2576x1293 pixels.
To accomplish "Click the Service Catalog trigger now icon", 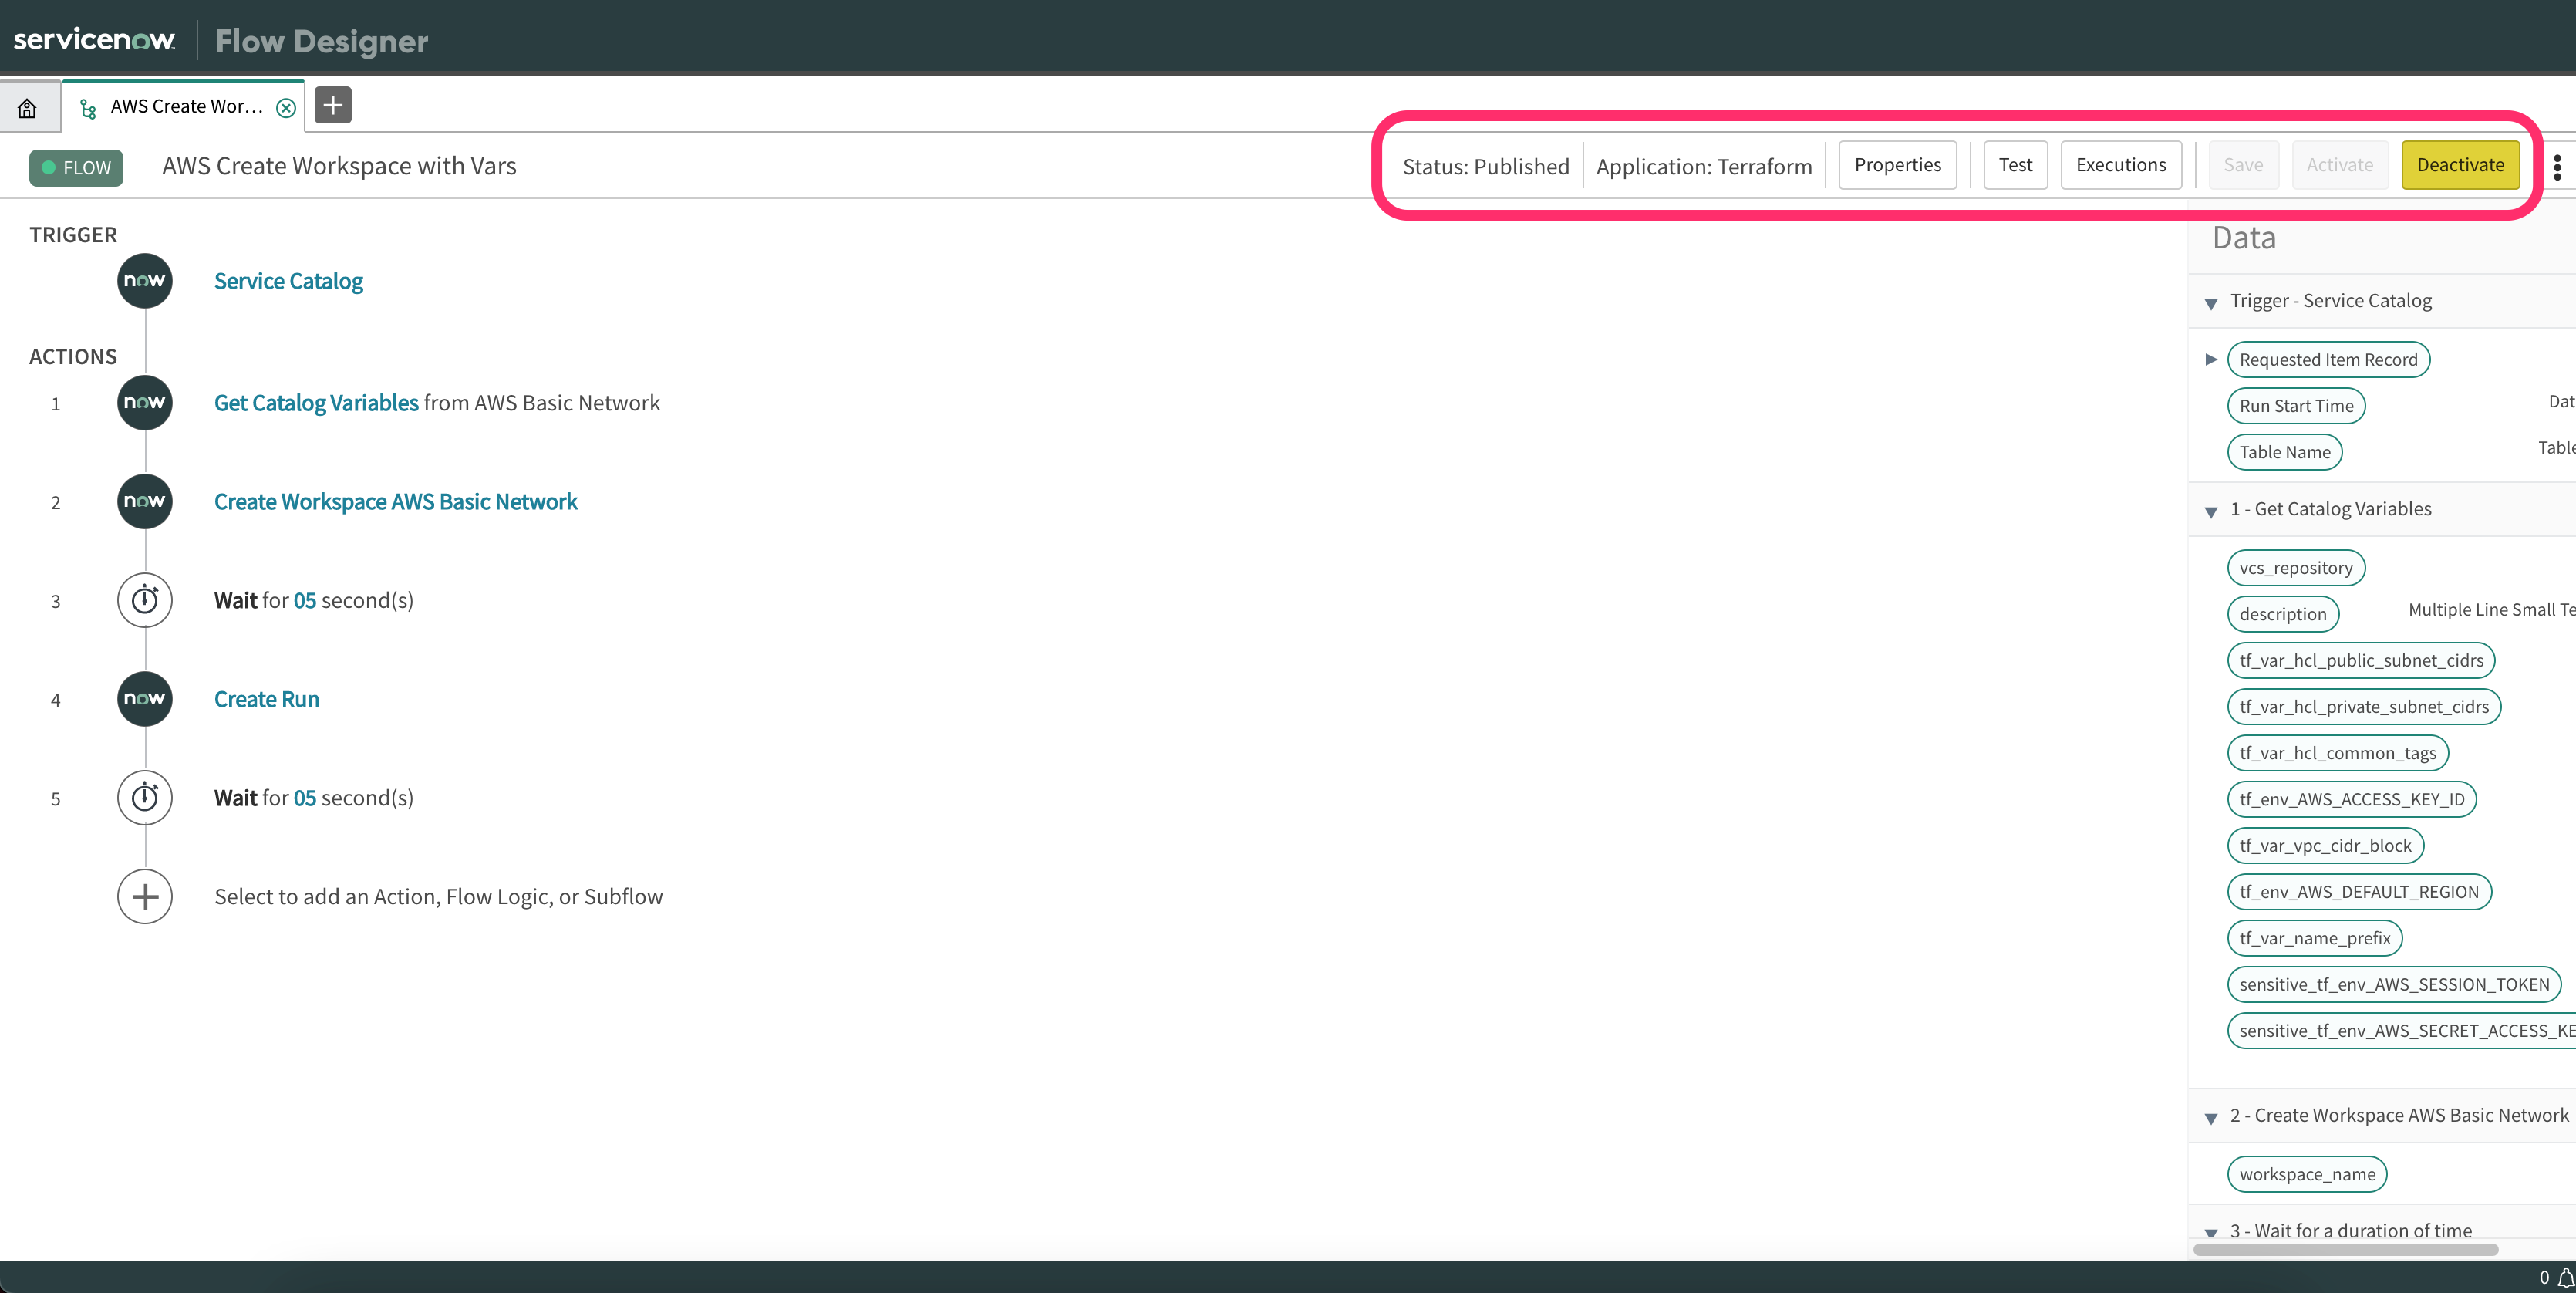I will (145, 281).
